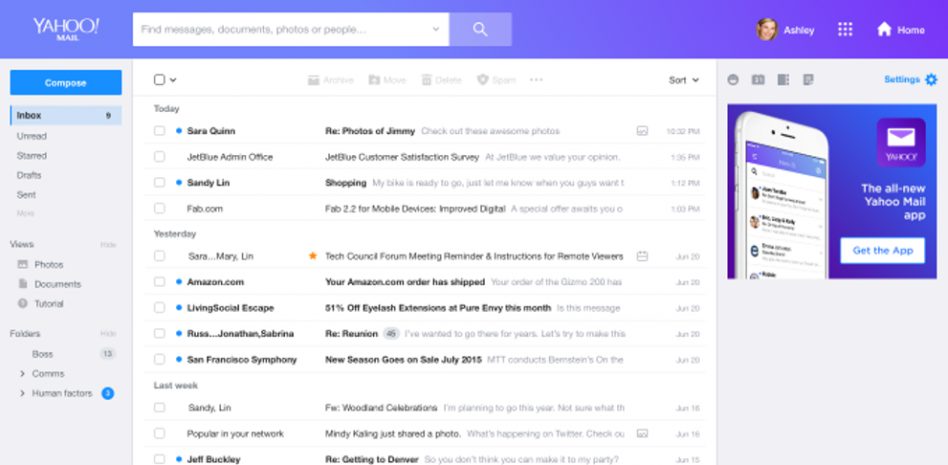The image size is (948, 465).
Task: Open 'Re: Getting to Denver' email
Action: pyautogui.click(x=372, y=460)
